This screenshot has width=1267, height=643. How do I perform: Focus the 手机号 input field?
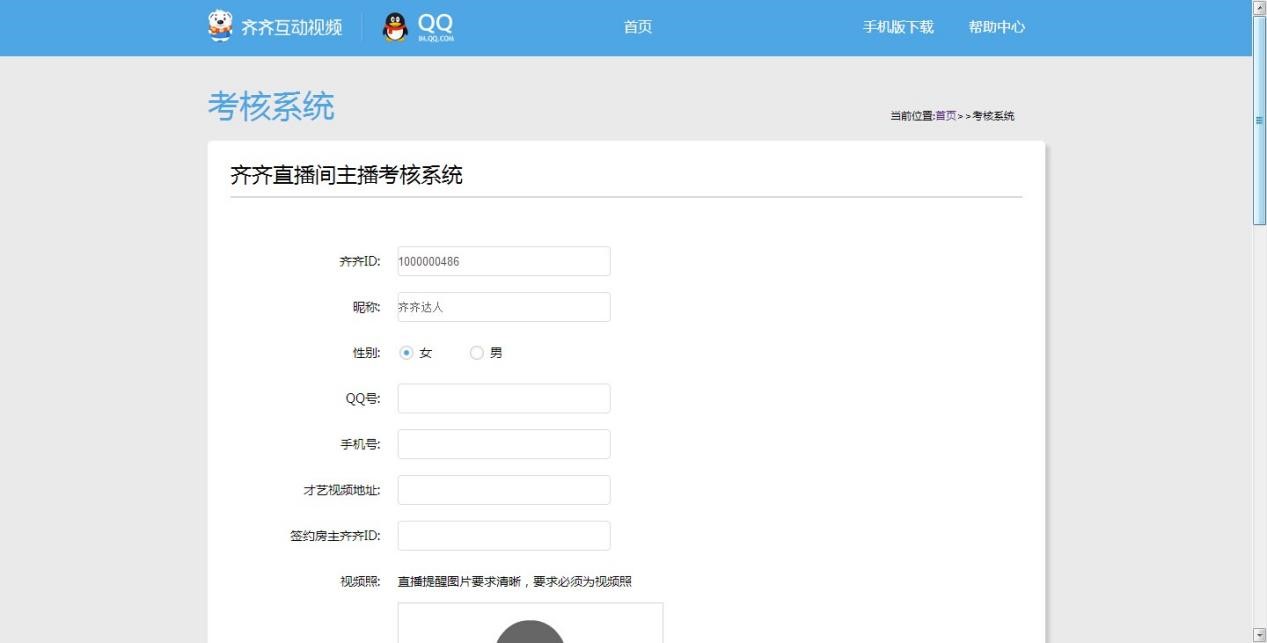coord(504,444)
